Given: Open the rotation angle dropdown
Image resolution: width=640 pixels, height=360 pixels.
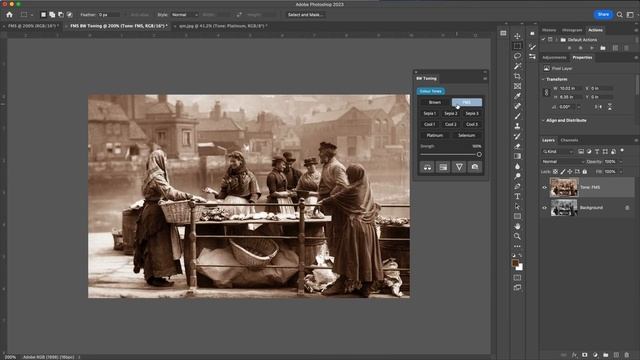Looking at the screenshot, I should tap(578, 107).
